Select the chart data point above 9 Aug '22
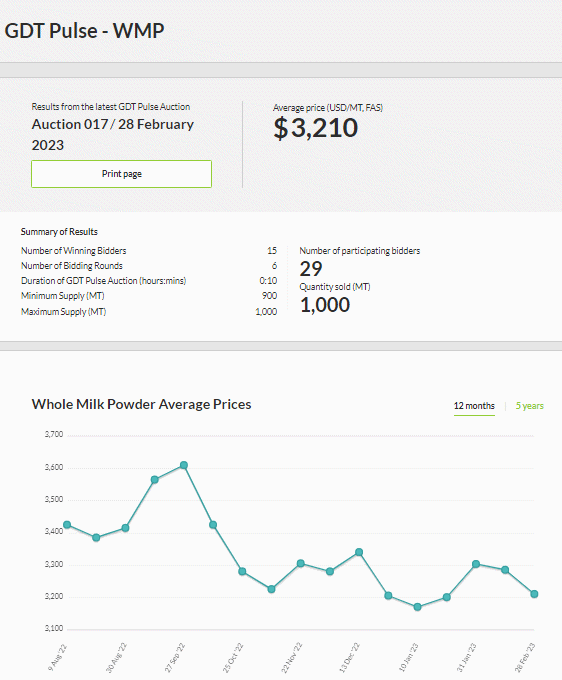This screenshot has height=680, width=562. [67, 525]
